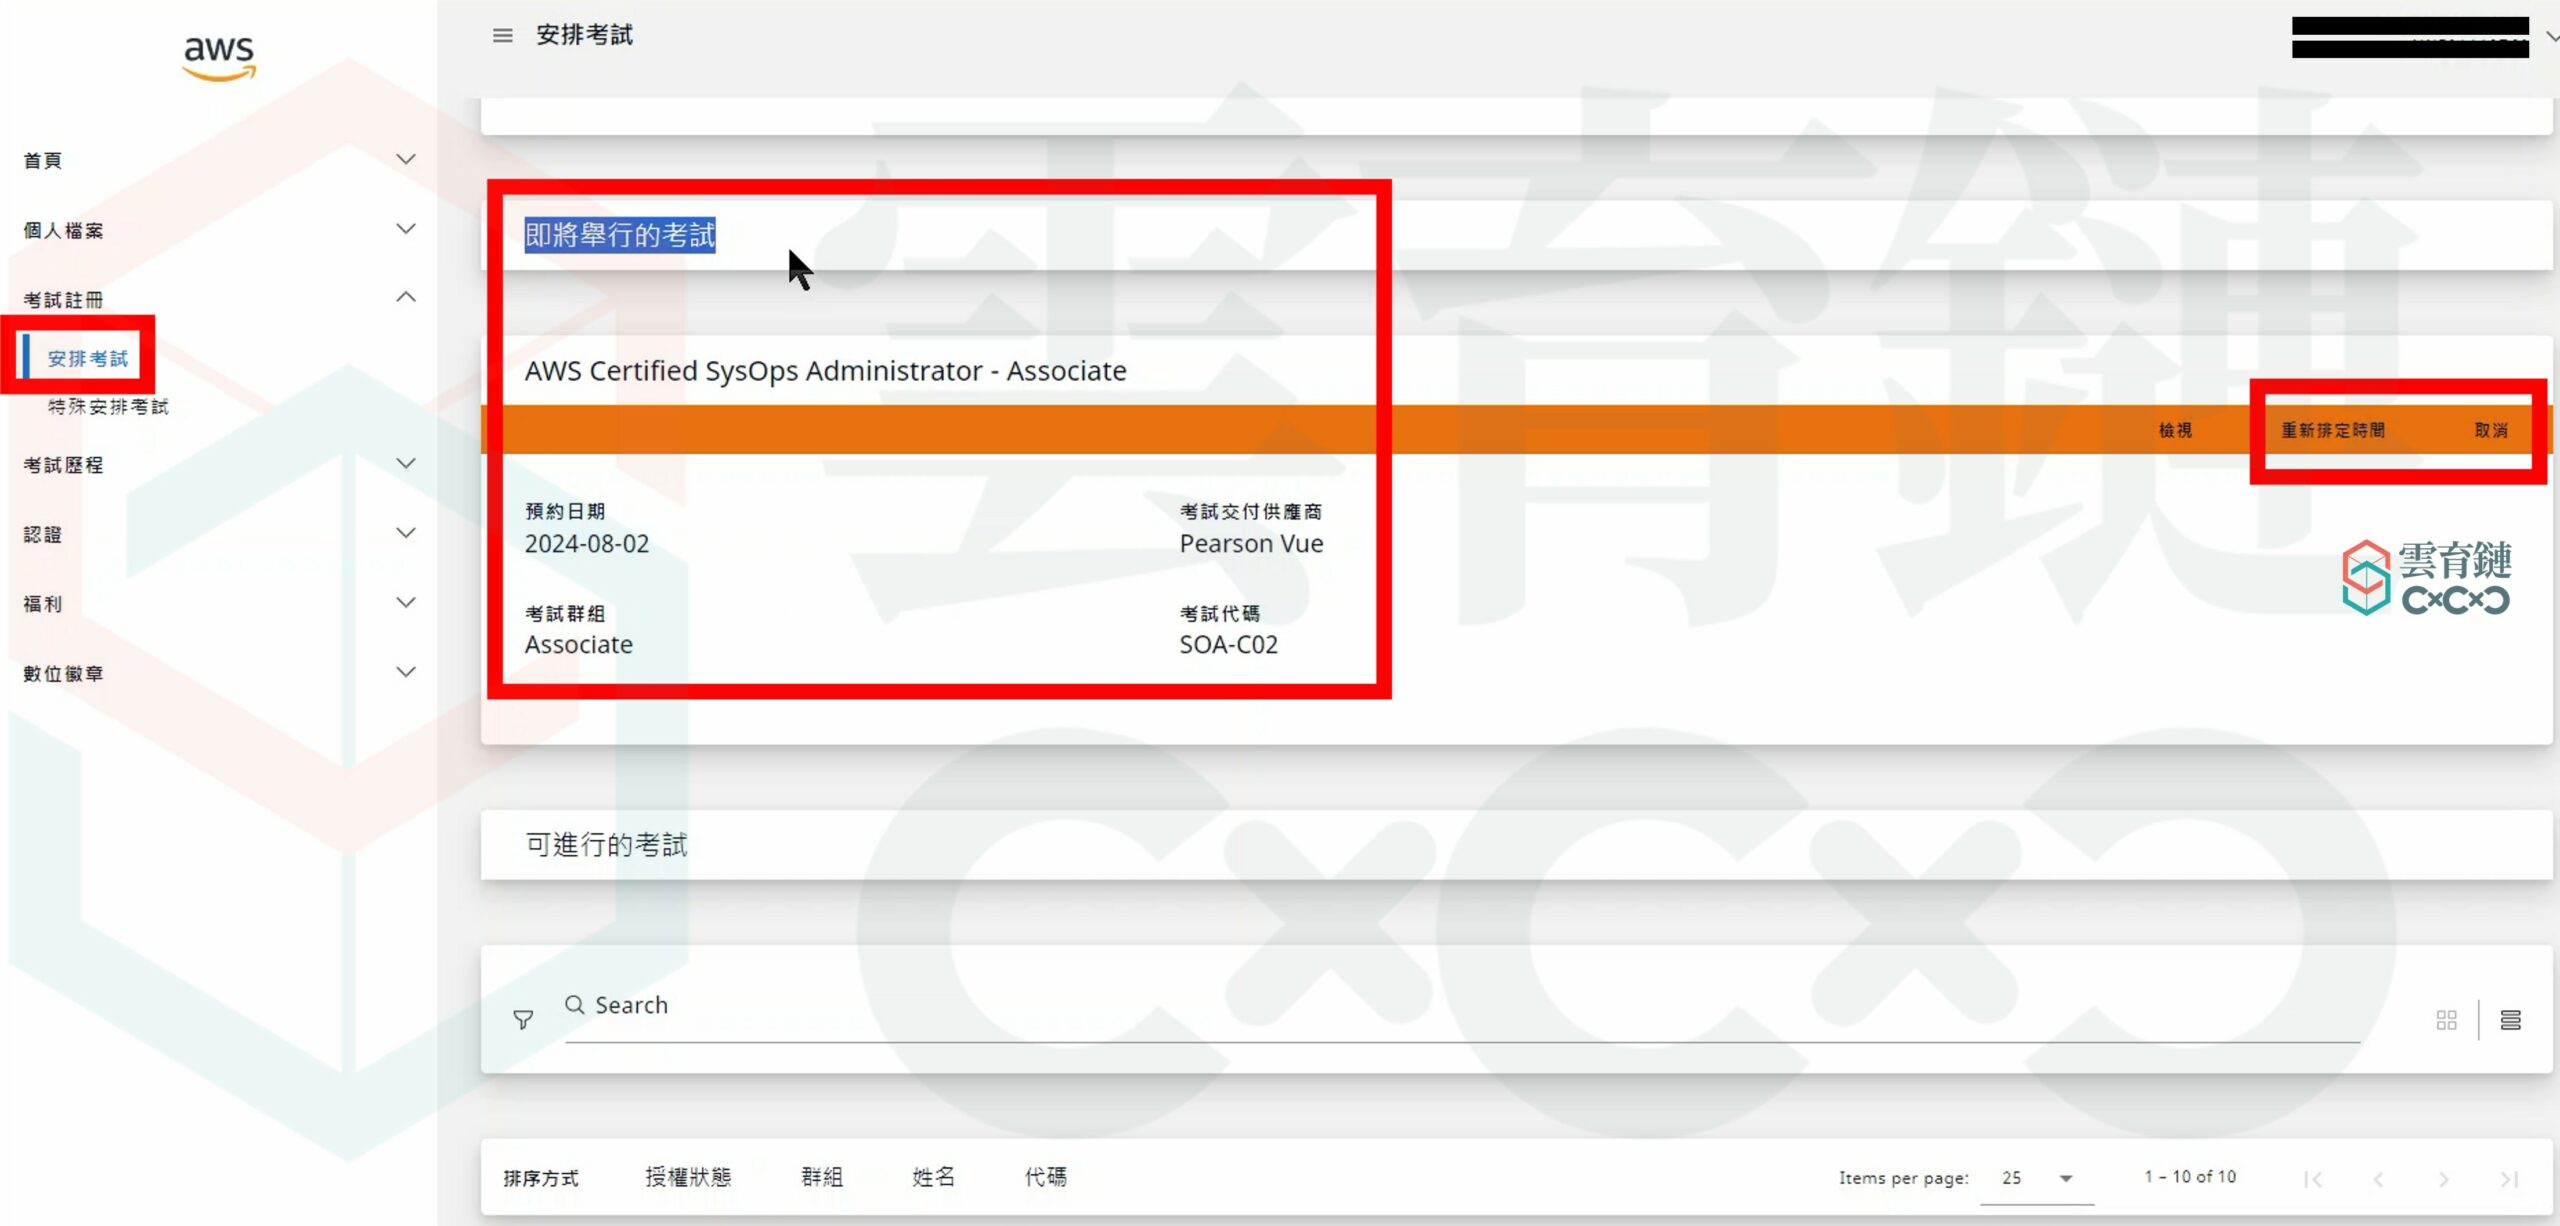Image resolution: width=2560 pixels, height=1226 pixels.
Task: Go to next page icon
Action: click(x=2443, y=1179)
